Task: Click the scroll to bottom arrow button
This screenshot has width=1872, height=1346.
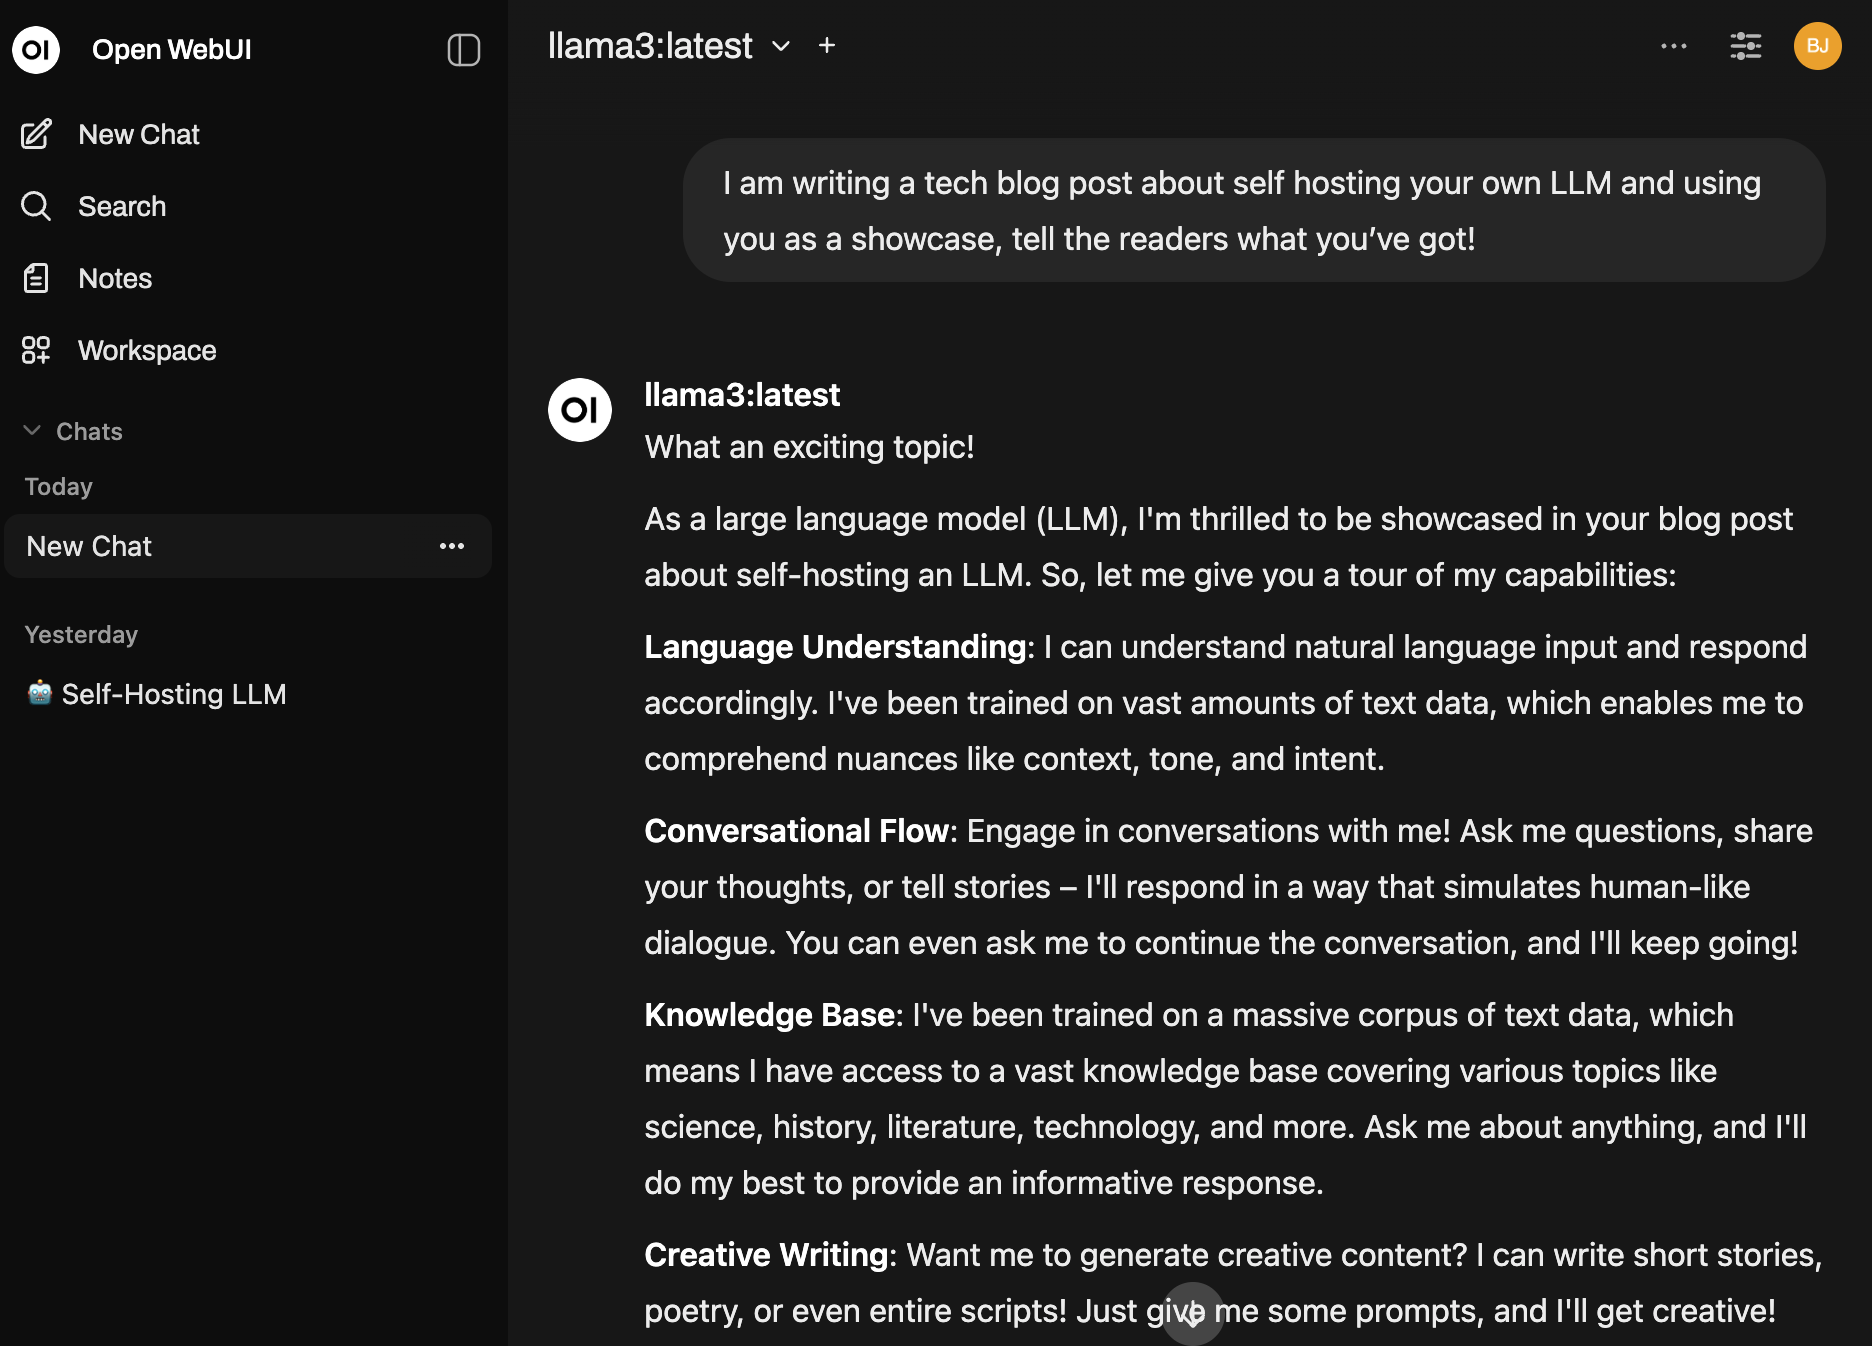Action: [1193, 1314]
